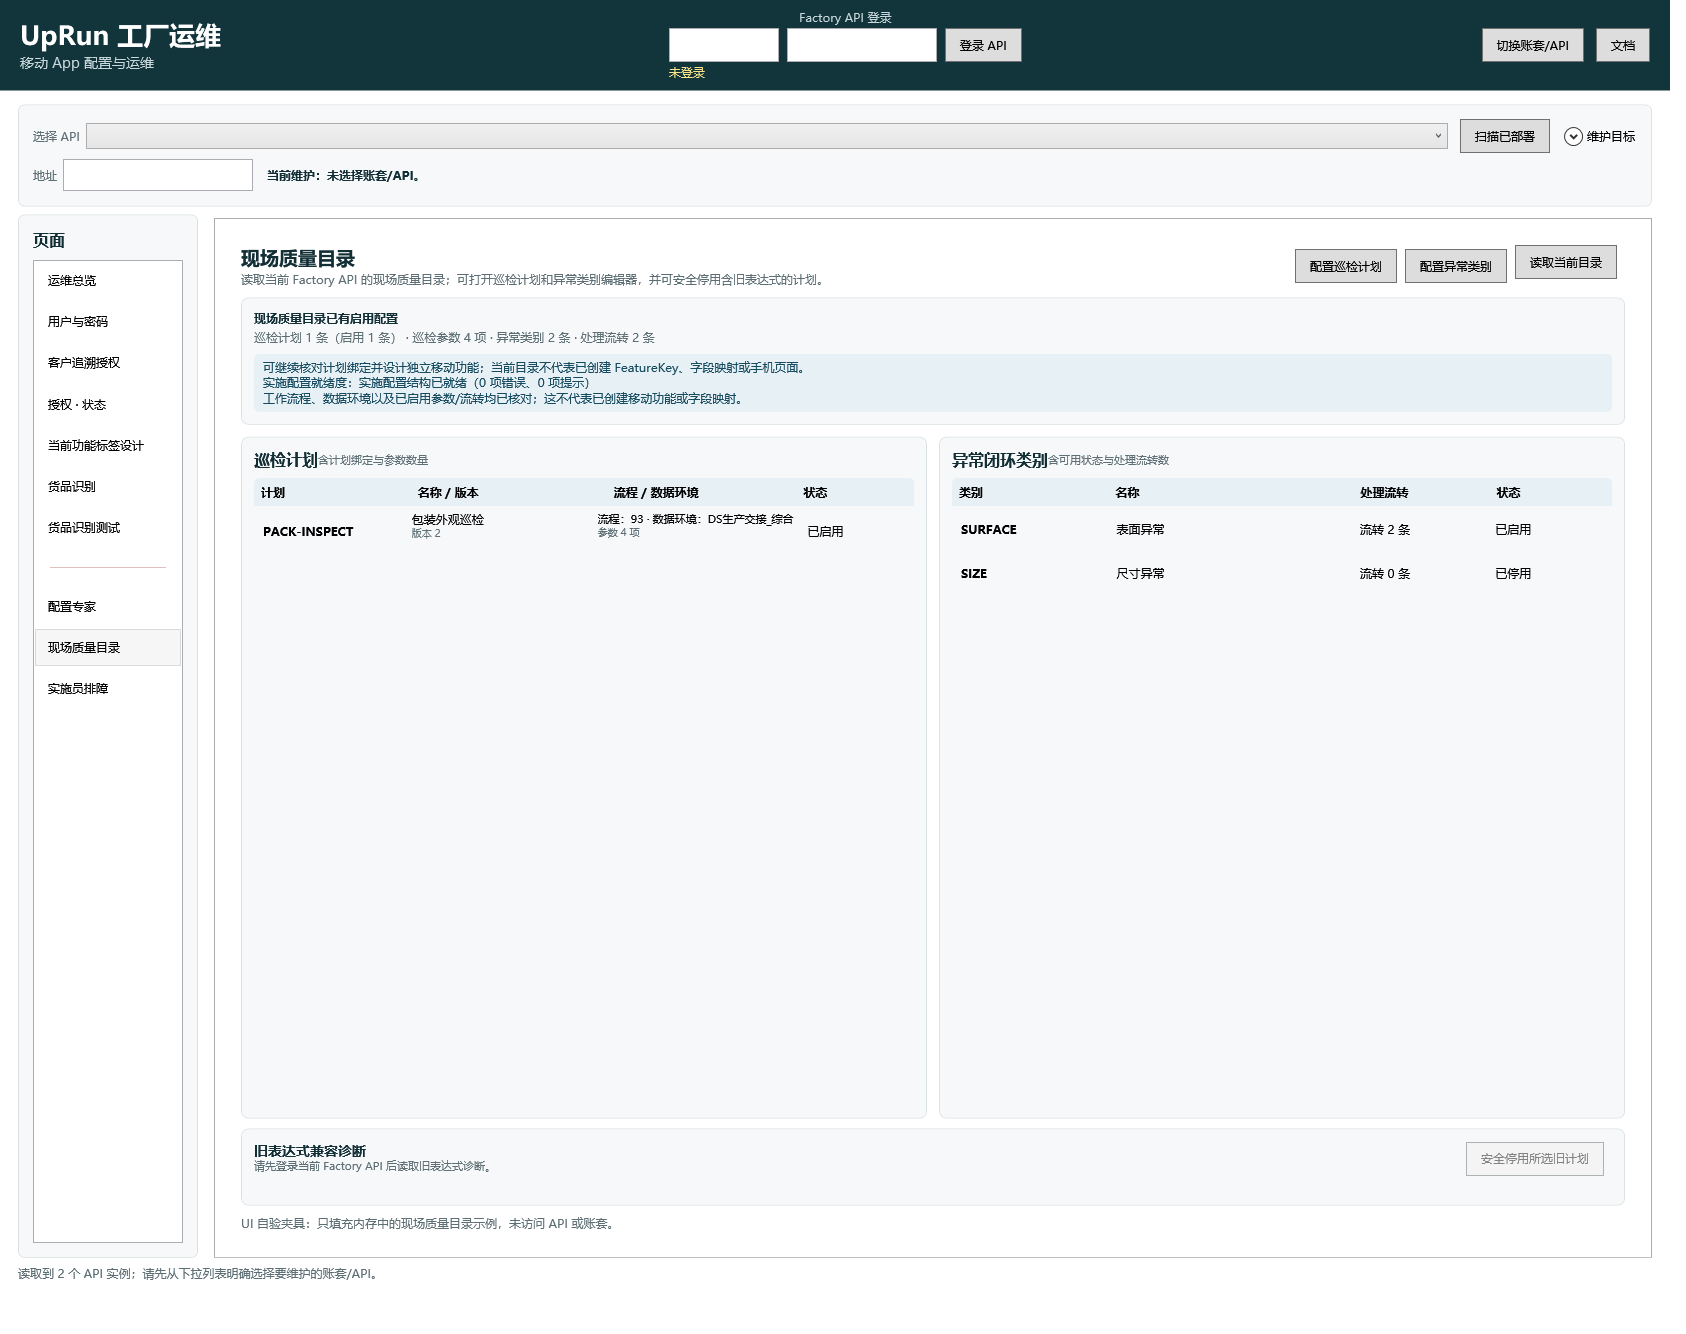This screenshot has height=1334, width=1686.
Task: Click the 流转 2 条 cell
Action: [1384, 530]
